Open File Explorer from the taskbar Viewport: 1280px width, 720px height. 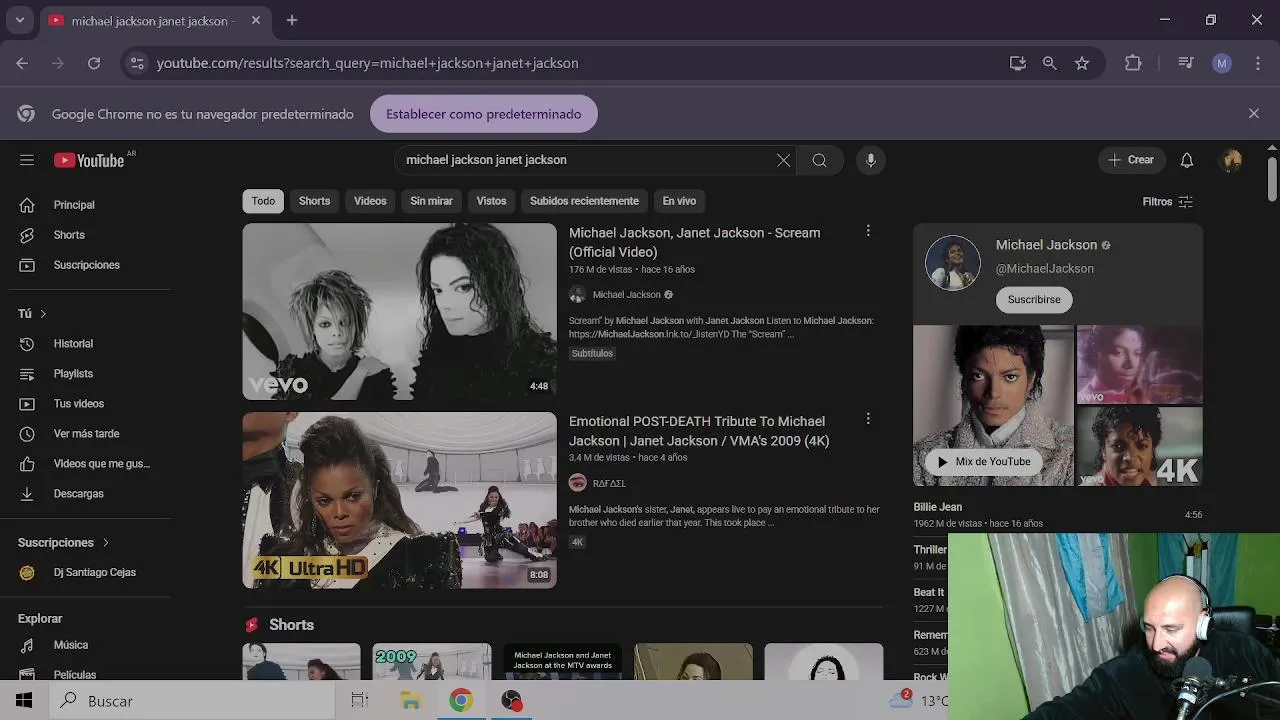pyautogui.click(x=410, y=701)
